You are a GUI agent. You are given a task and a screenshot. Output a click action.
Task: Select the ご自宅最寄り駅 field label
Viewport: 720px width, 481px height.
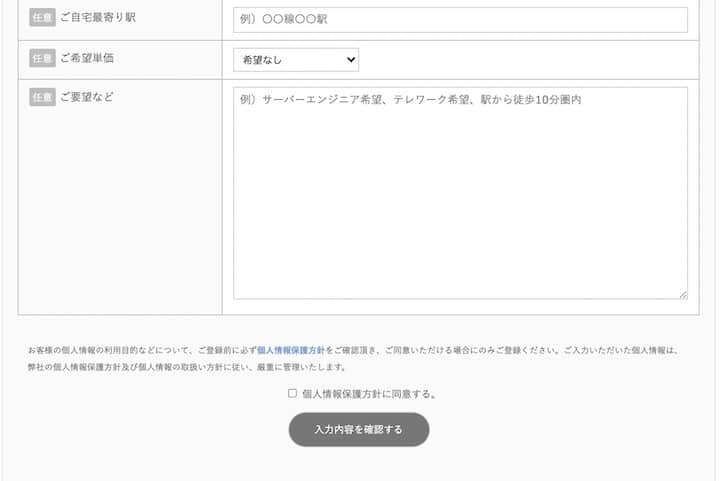point(98,19)
